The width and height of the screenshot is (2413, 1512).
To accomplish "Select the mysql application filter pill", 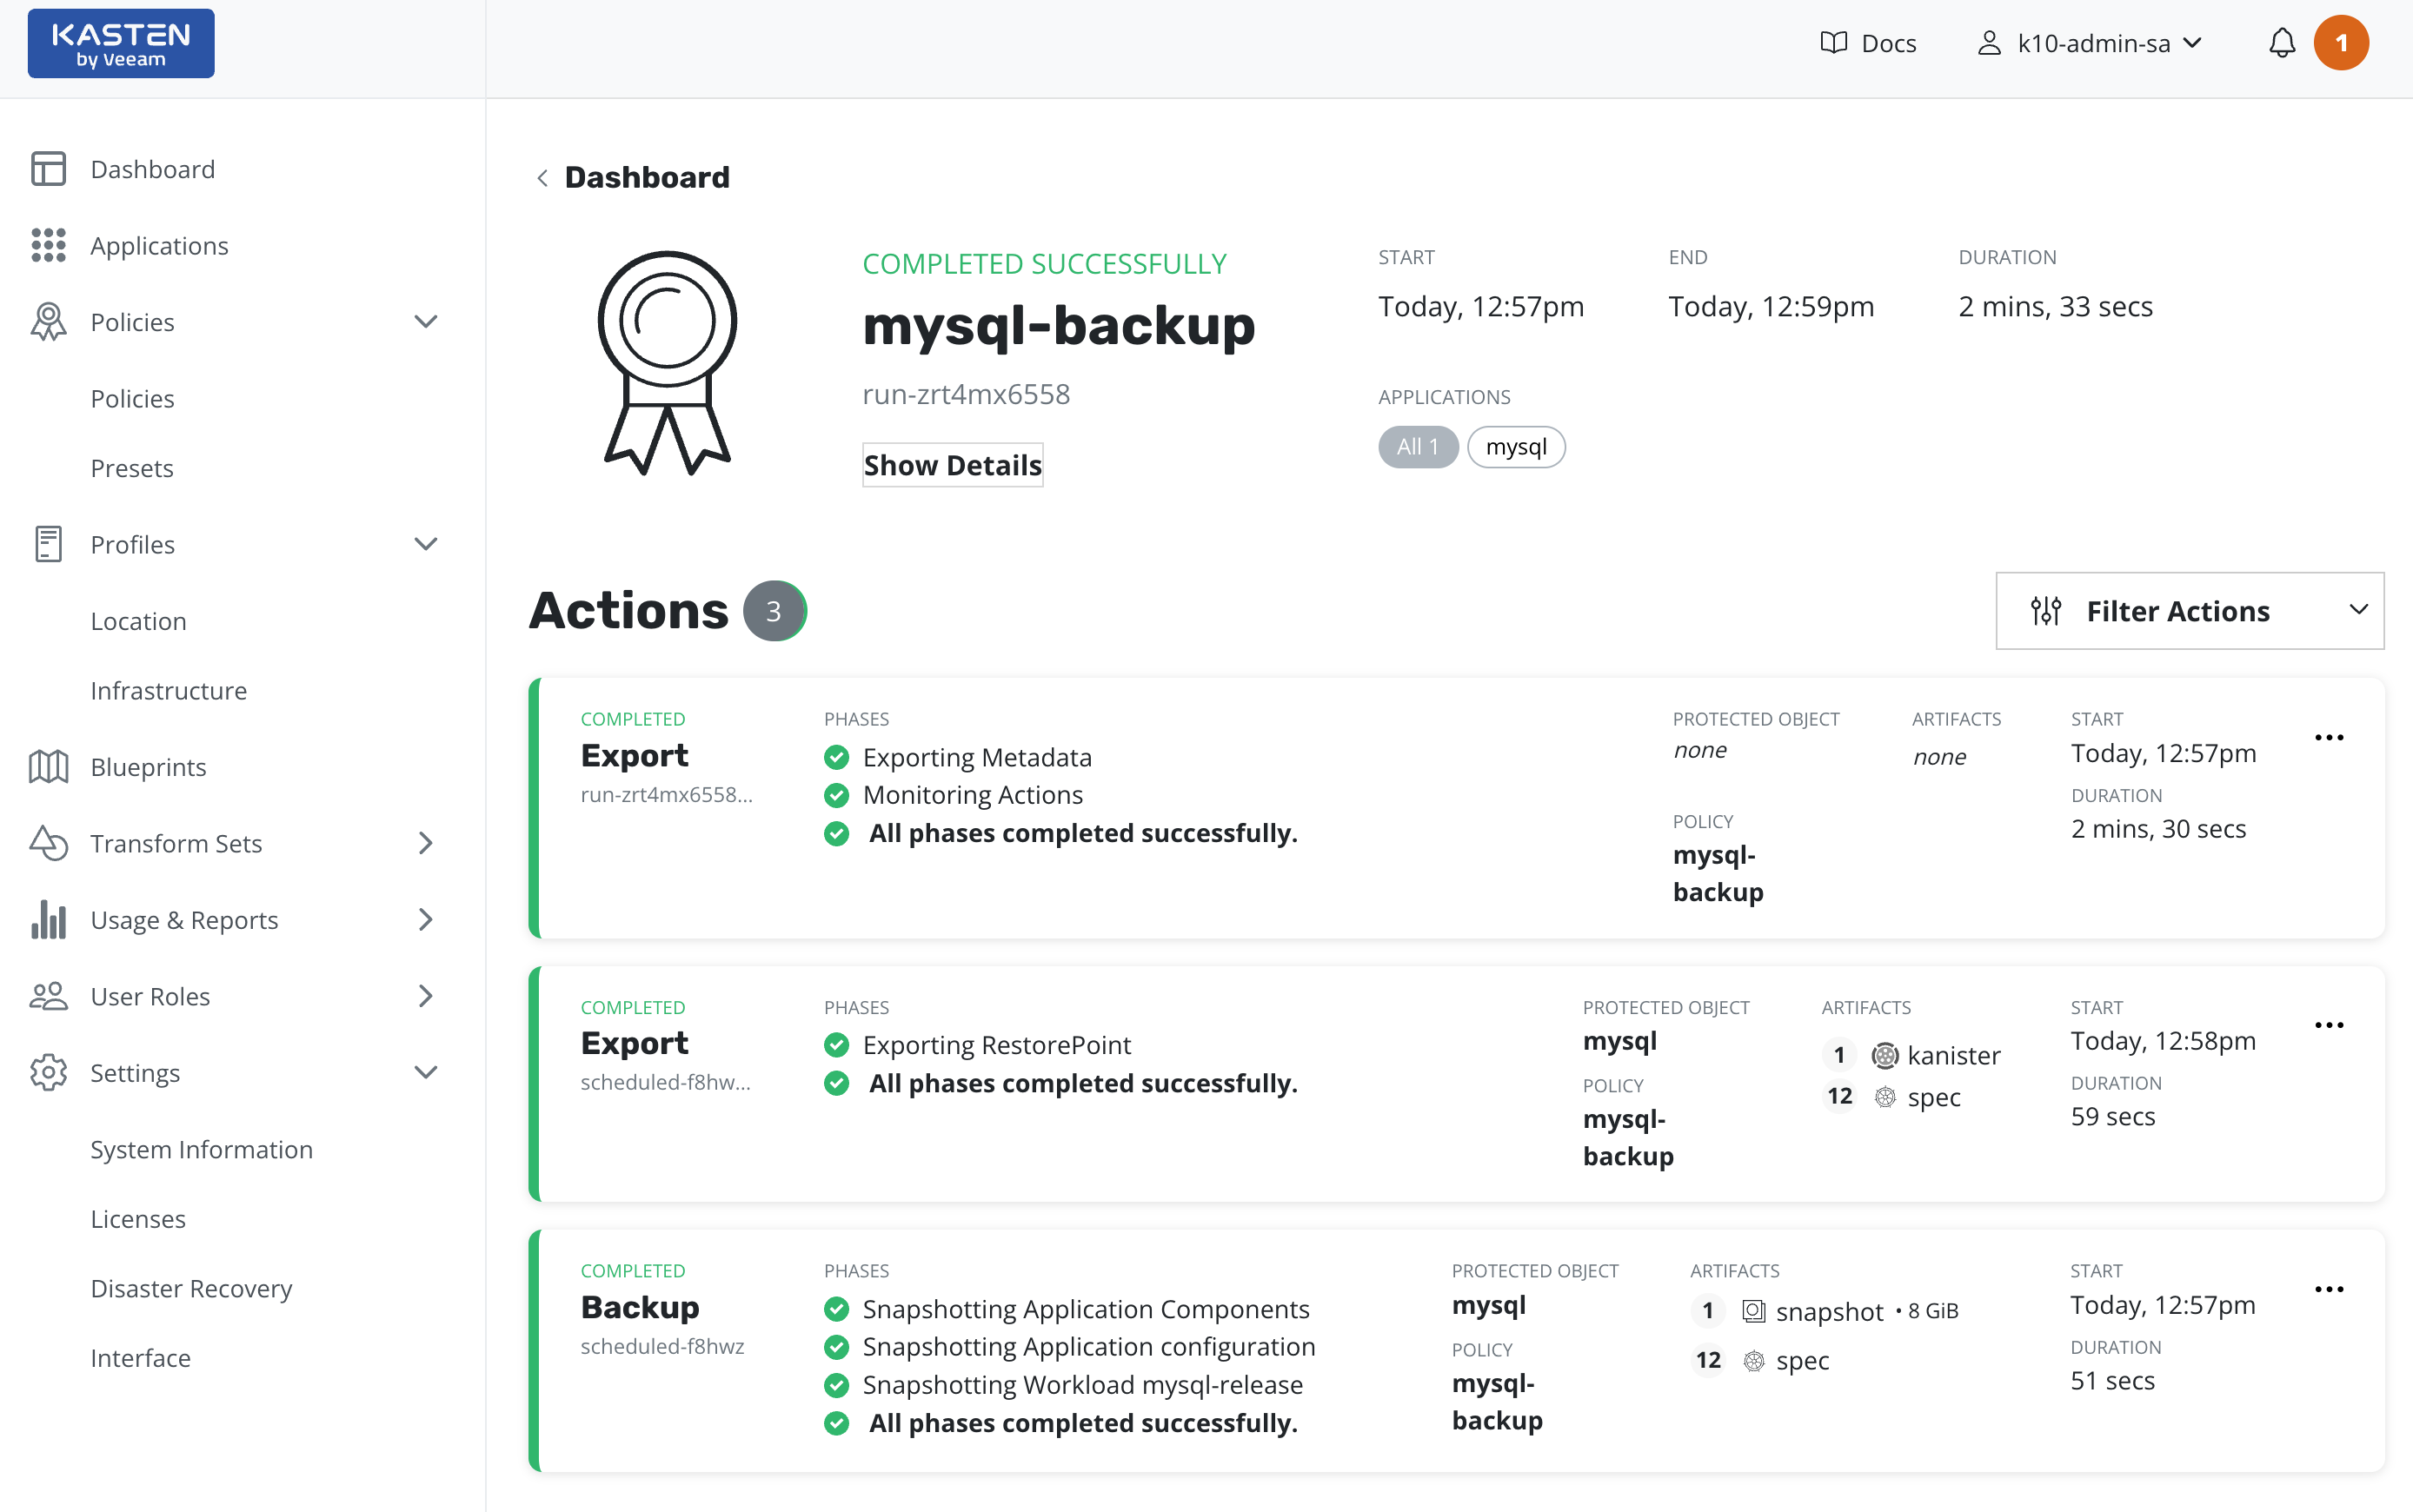I will [x=1515, y=447].
